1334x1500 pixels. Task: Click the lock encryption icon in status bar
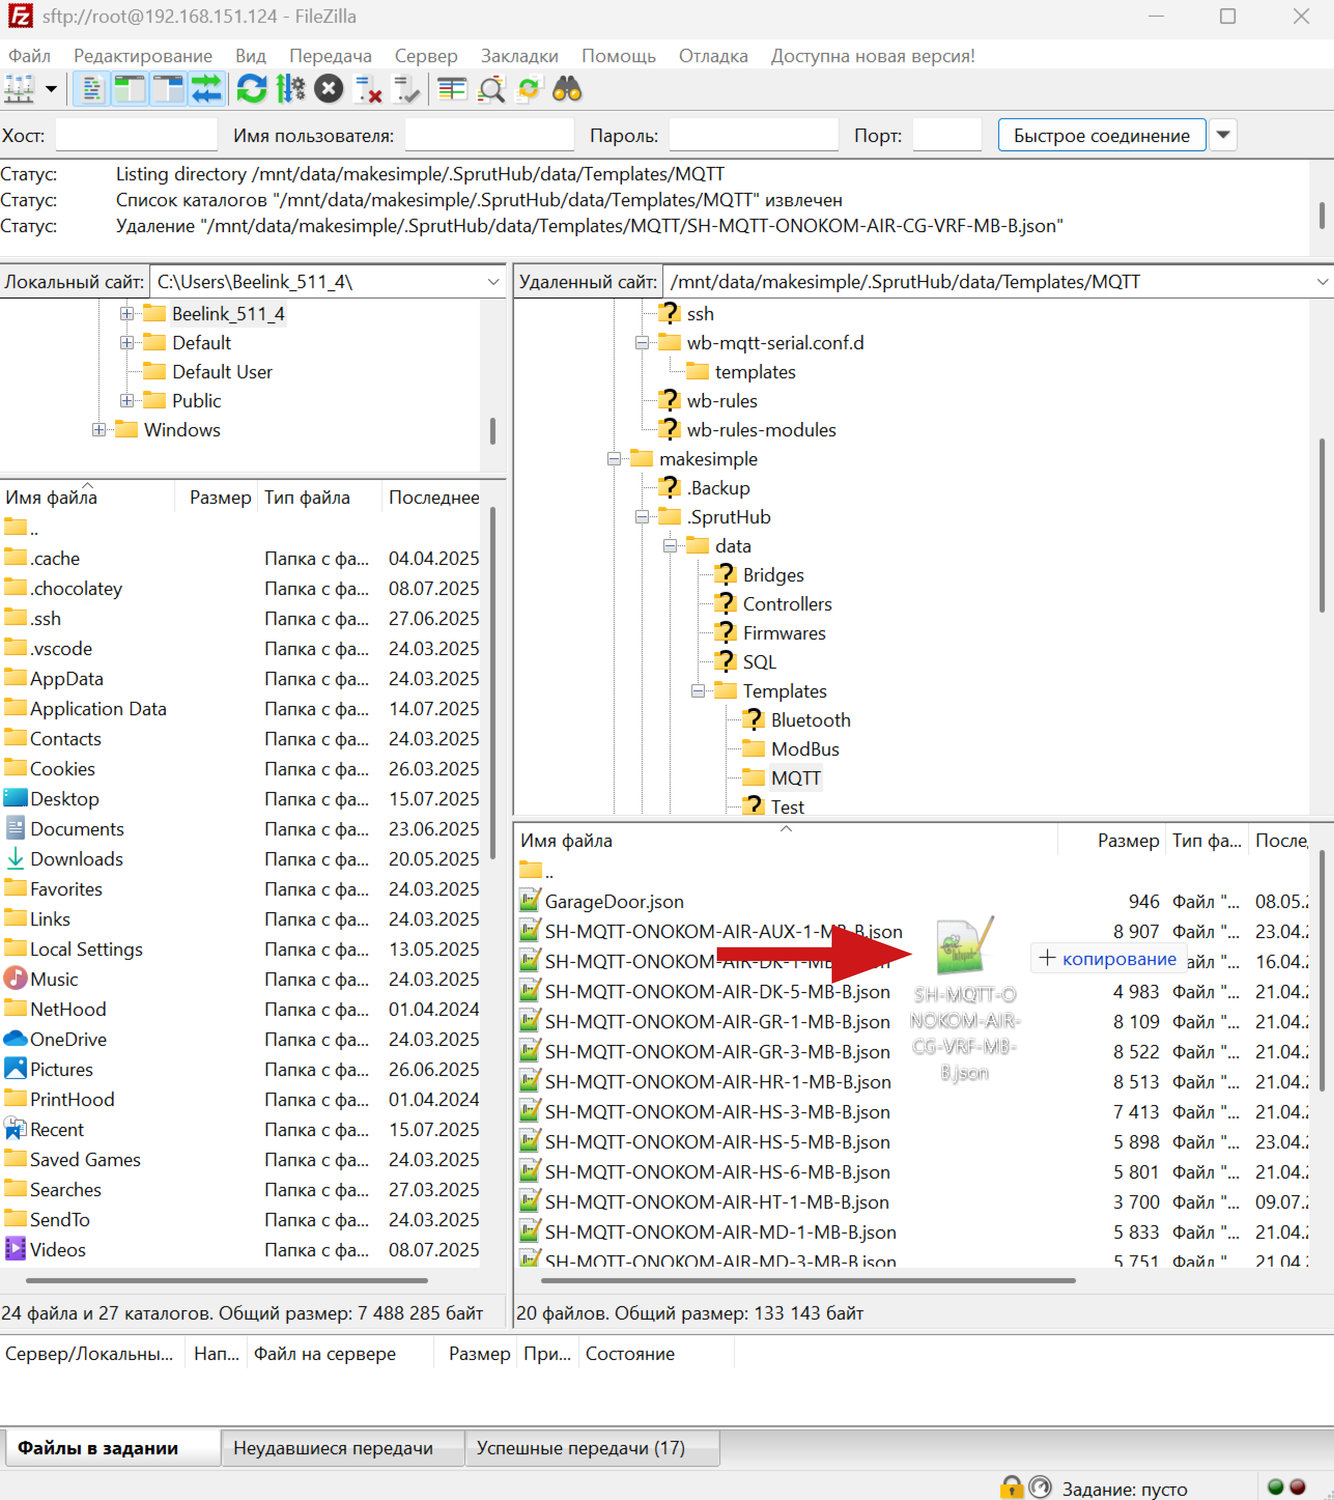pyautogui.click(x=1011, y=1487)
